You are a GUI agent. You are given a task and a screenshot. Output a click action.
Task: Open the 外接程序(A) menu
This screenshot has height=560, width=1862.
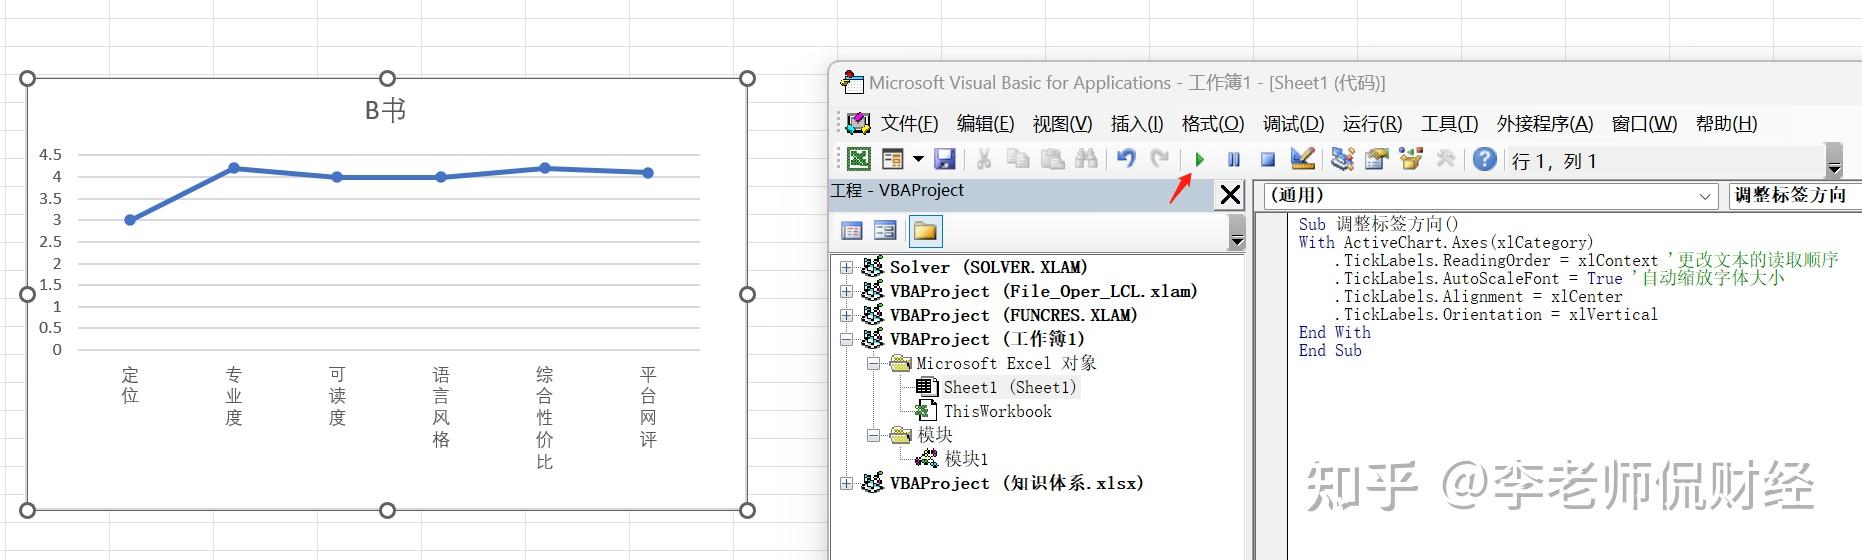click(x=1545, y=123)
